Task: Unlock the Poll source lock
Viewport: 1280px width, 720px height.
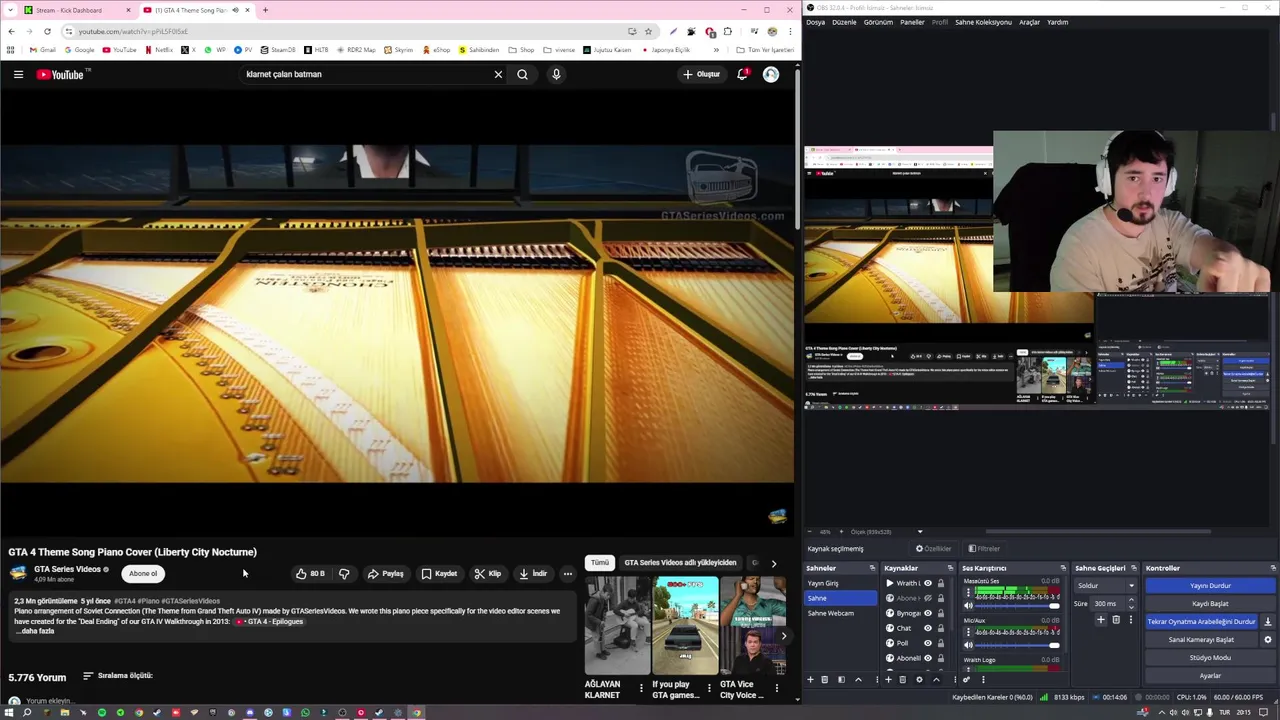Action: click(x=941, y=643)
